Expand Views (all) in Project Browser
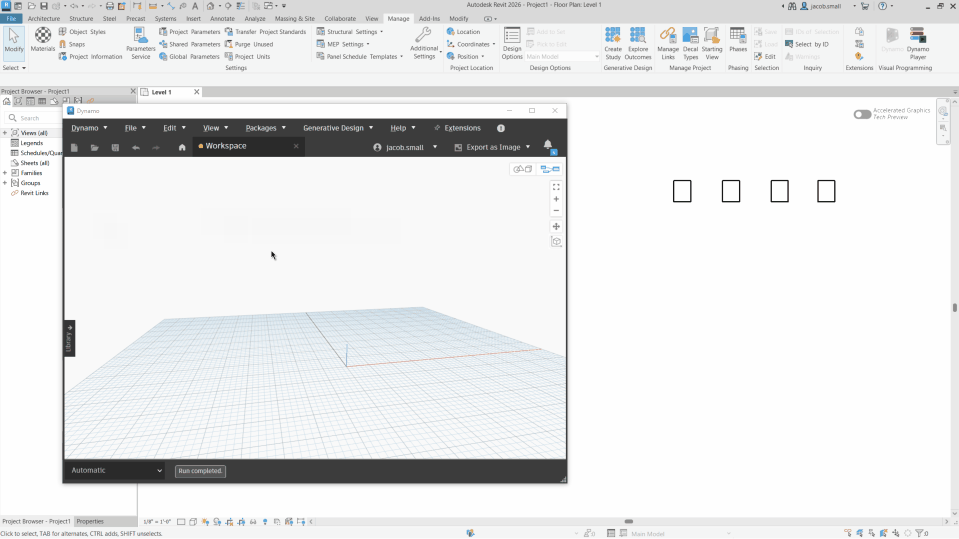 (5, 133)
